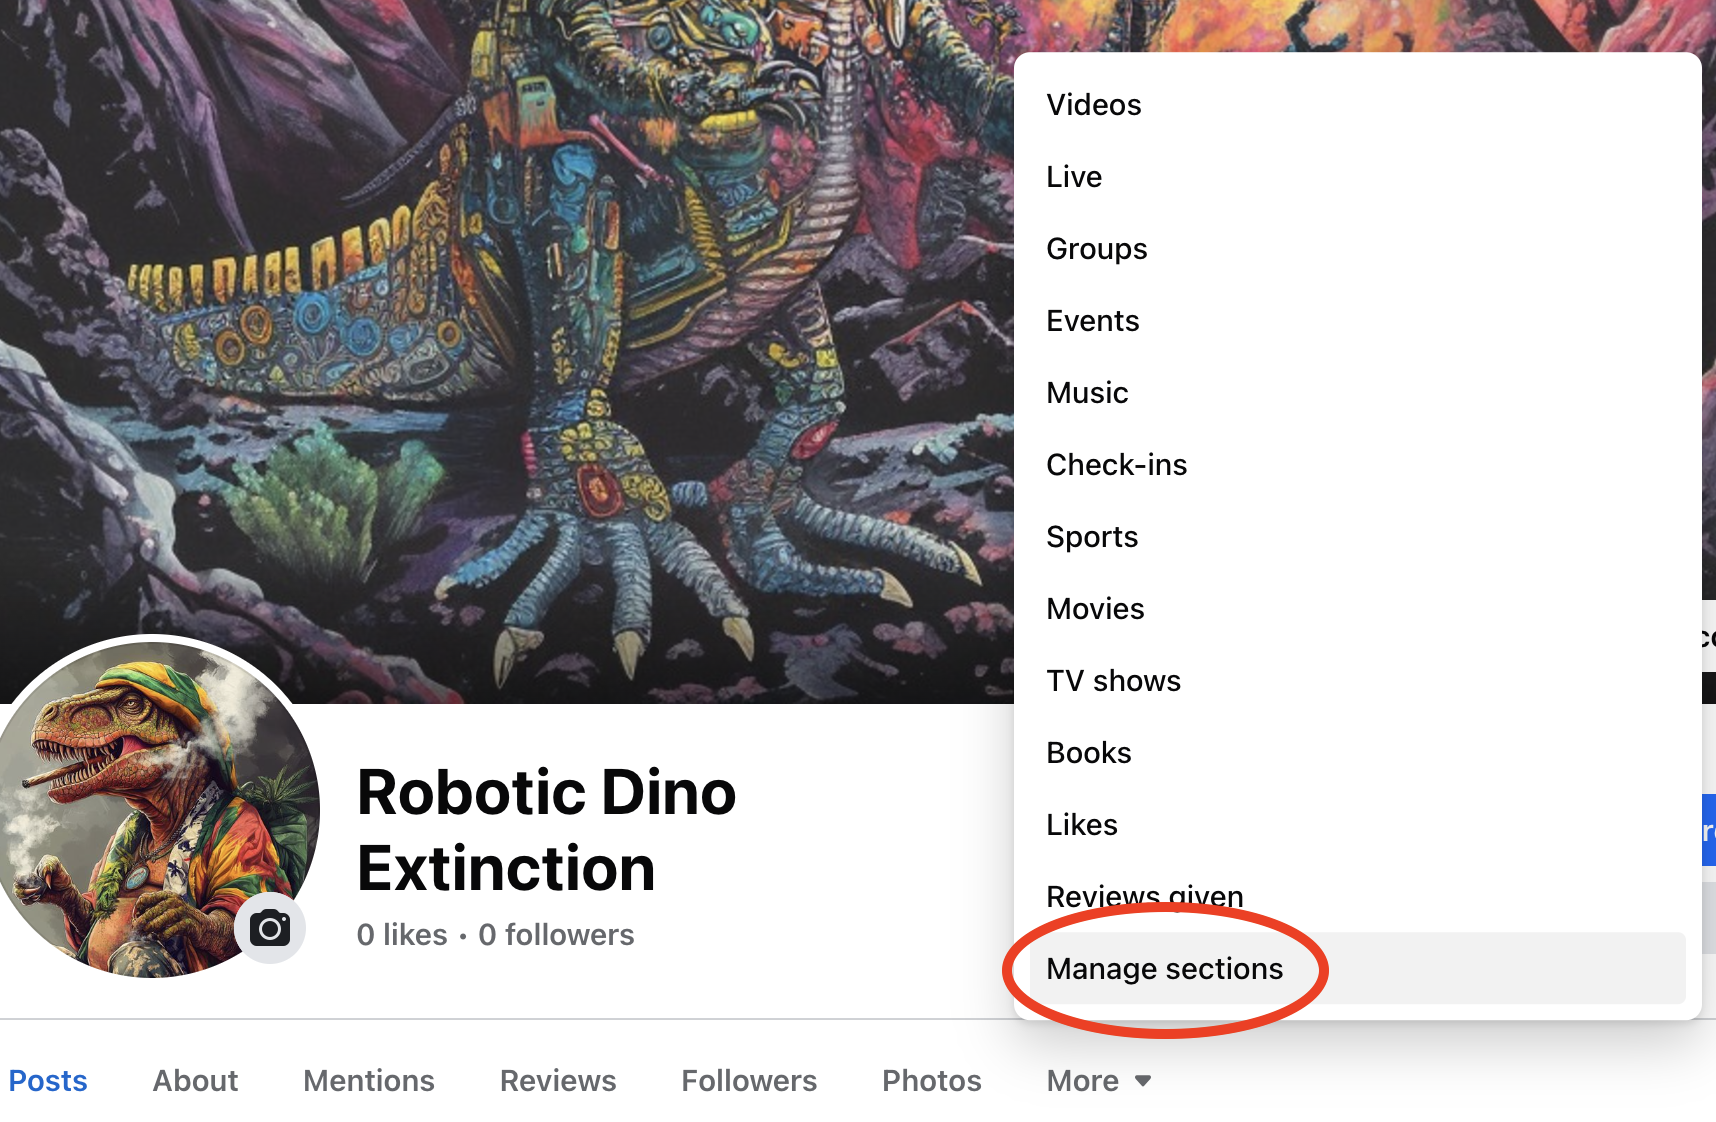Switch to the About tab
1716x1122 pixels.
click(x=195, y=1081)
